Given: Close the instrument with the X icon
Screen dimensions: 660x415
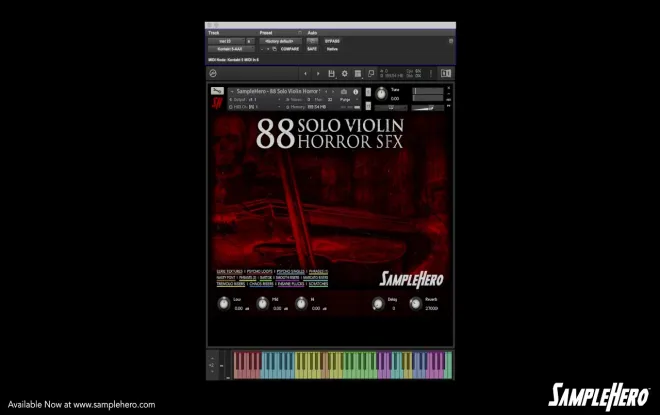Looking at the screenshot, I should (x=449, y=88).
